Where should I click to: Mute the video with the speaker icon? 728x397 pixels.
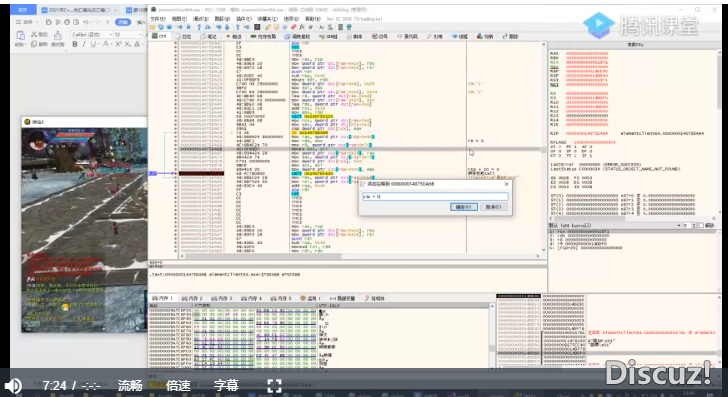pyautogui.click(x=13, y=385)
